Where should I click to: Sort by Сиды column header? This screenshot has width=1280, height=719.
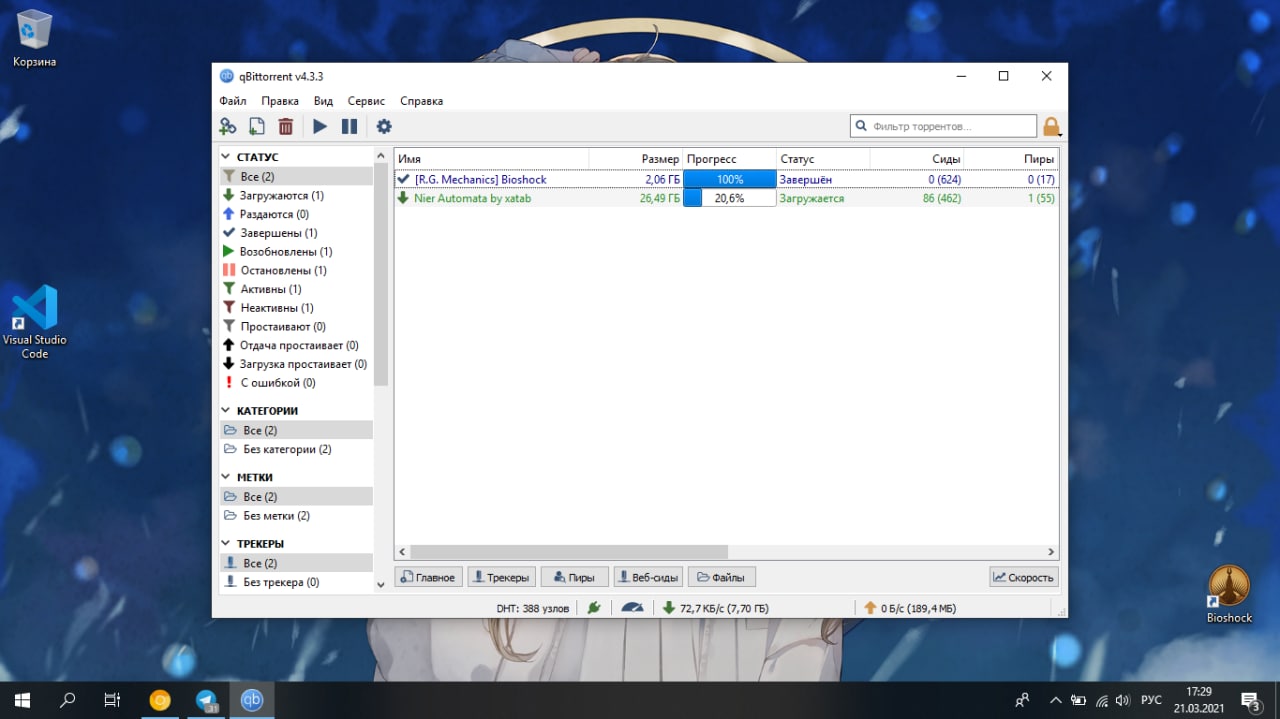tap(917, 159)
